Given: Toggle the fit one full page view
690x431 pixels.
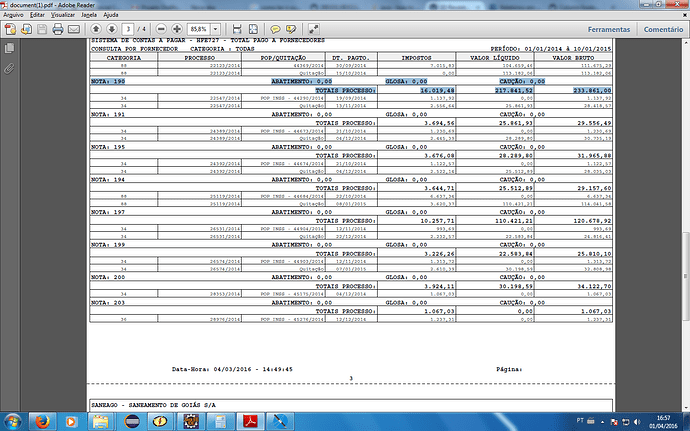Looking at the screenshot, I should tap(253, 29).
